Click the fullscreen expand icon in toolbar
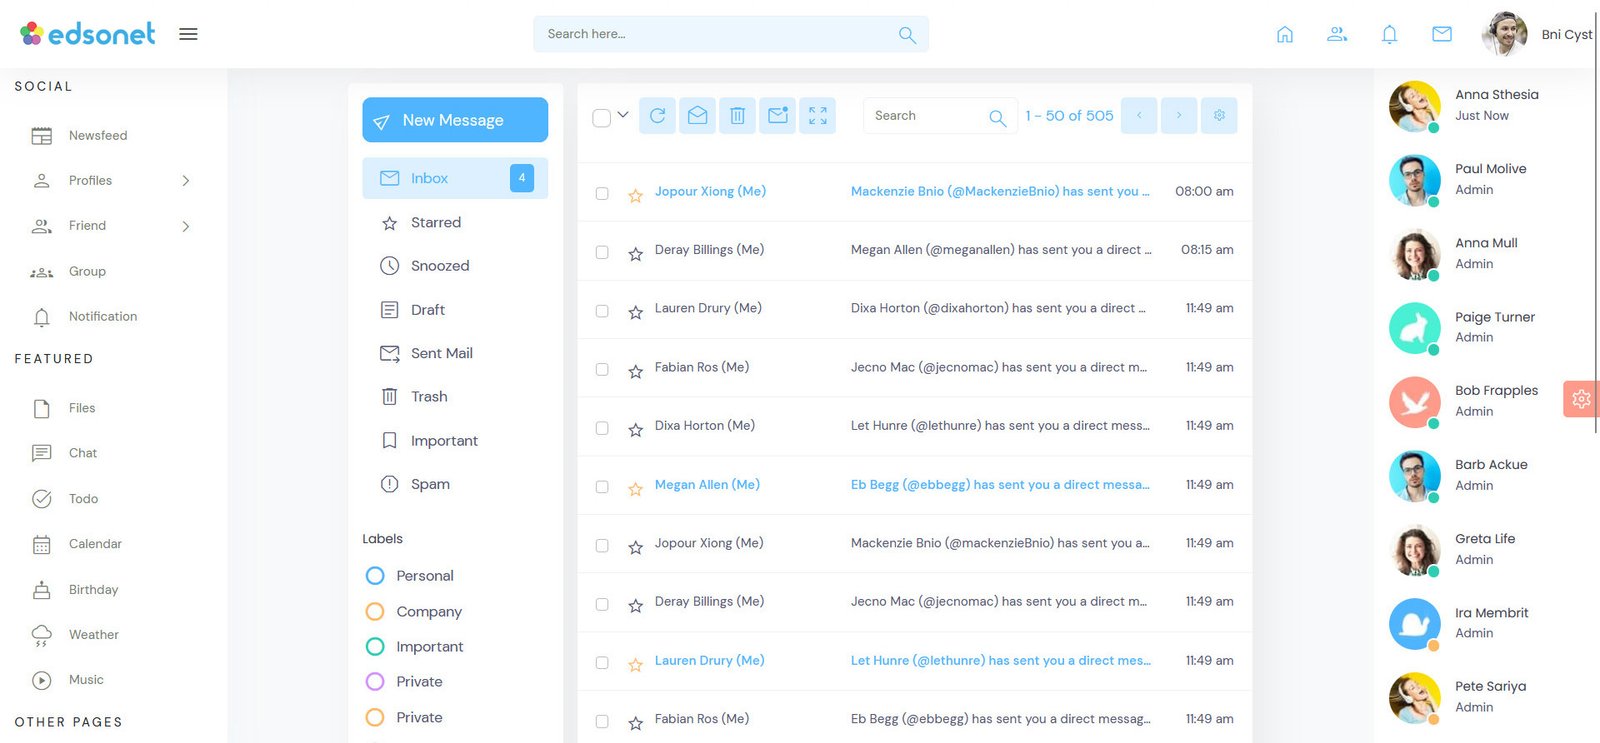Screen dimensions: 1600x743 coord(817,116)
